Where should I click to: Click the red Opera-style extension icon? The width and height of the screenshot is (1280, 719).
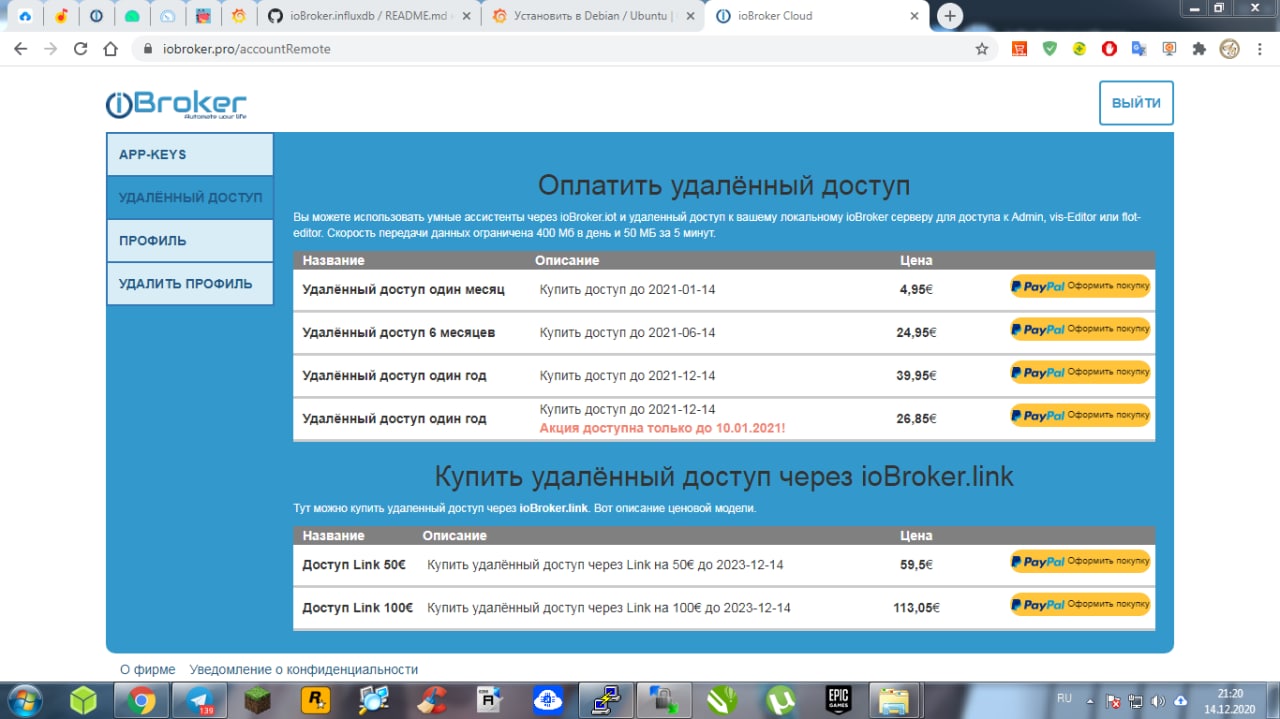(1109, 48)
